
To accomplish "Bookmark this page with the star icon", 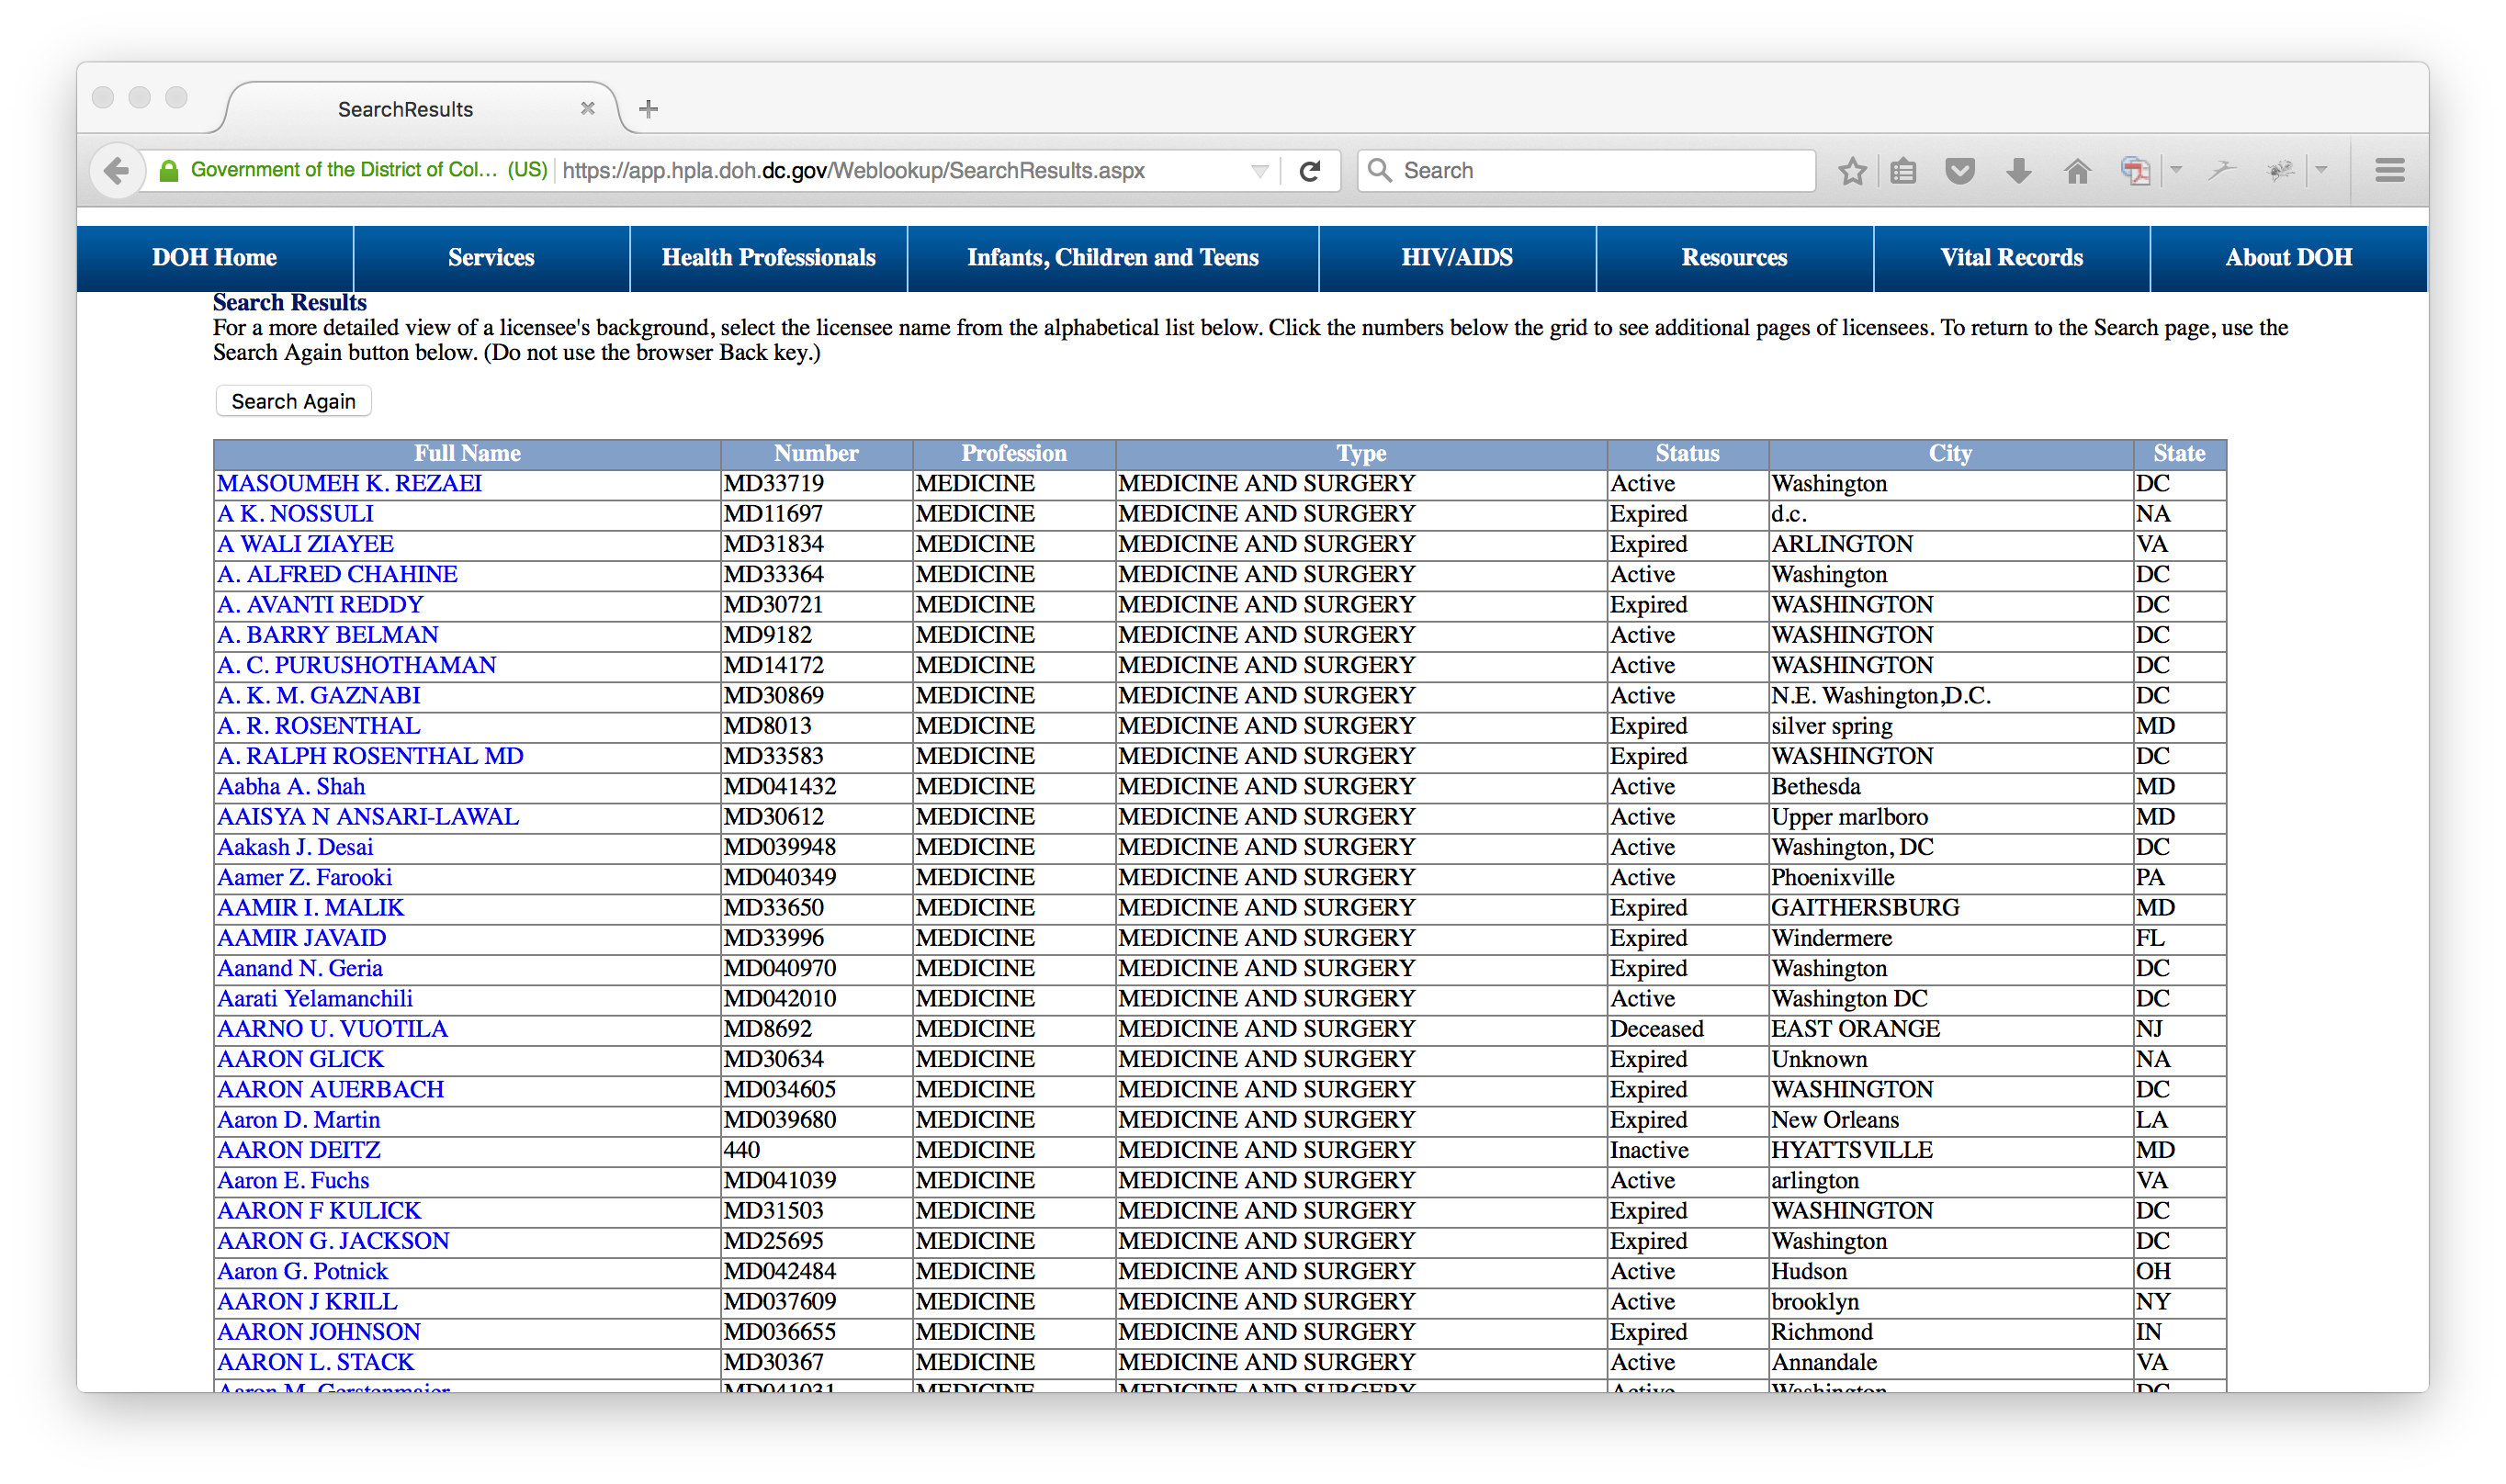I will point(1852,171).
